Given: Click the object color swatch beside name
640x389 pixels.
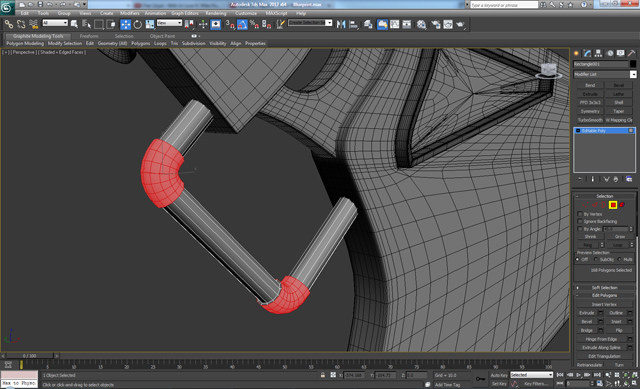Looking at the screenshot, I should point(633,64).
